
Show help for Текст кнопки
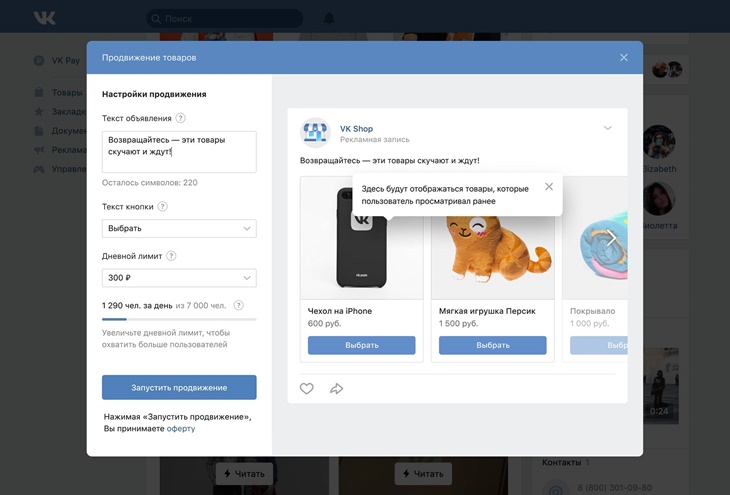click(x=162, y=206)
